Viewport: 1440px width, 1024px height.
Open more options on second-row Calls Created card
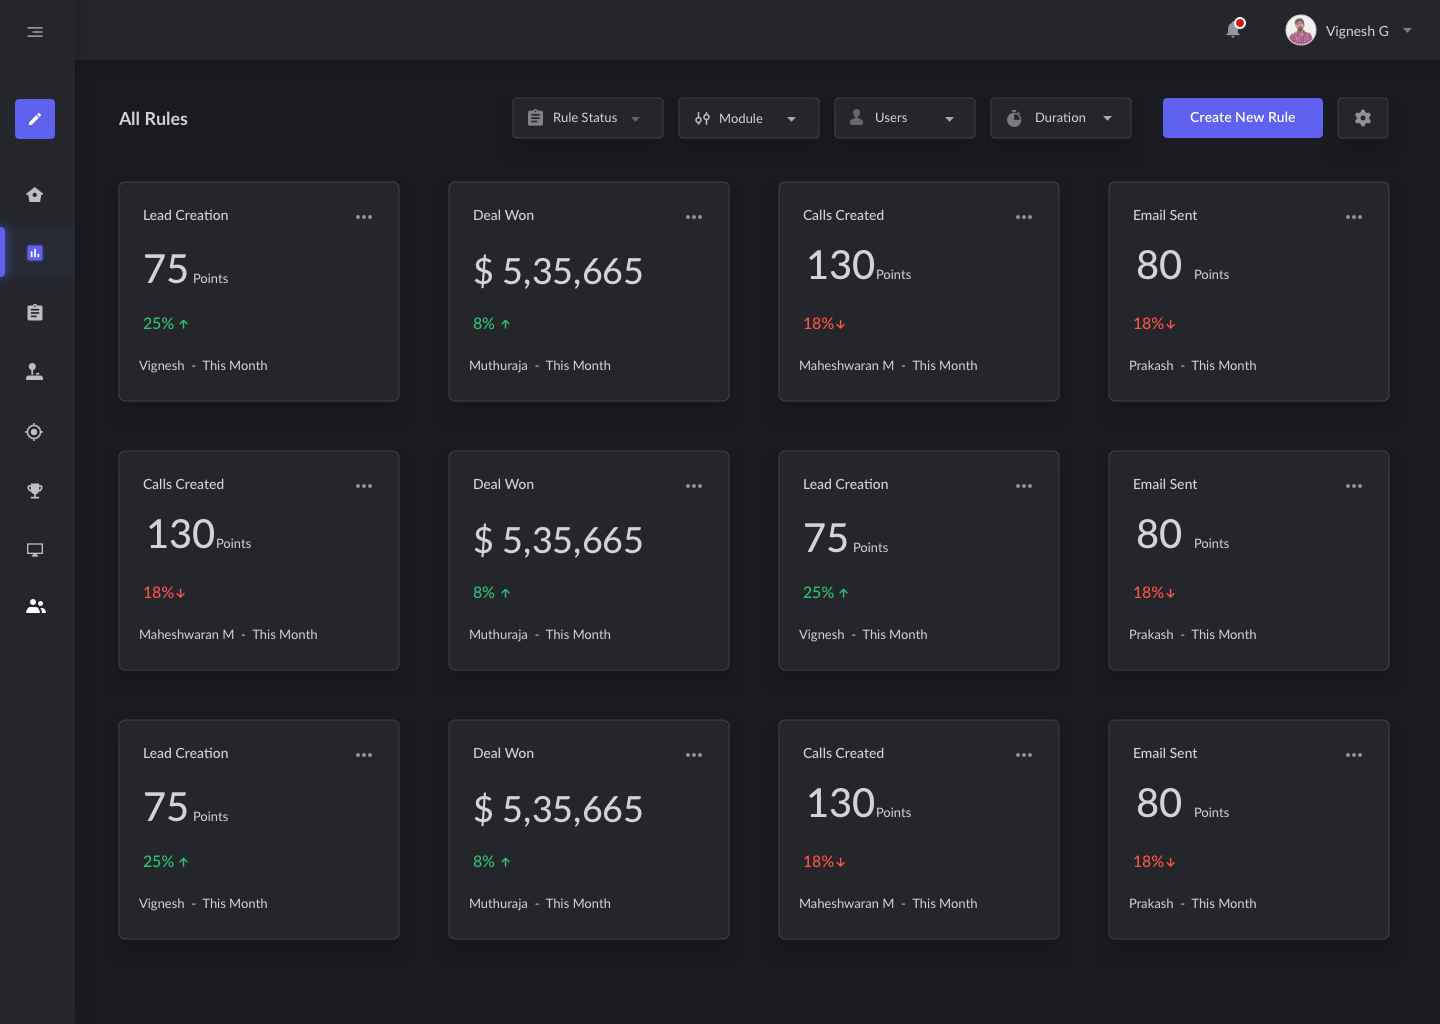(364, 486)
